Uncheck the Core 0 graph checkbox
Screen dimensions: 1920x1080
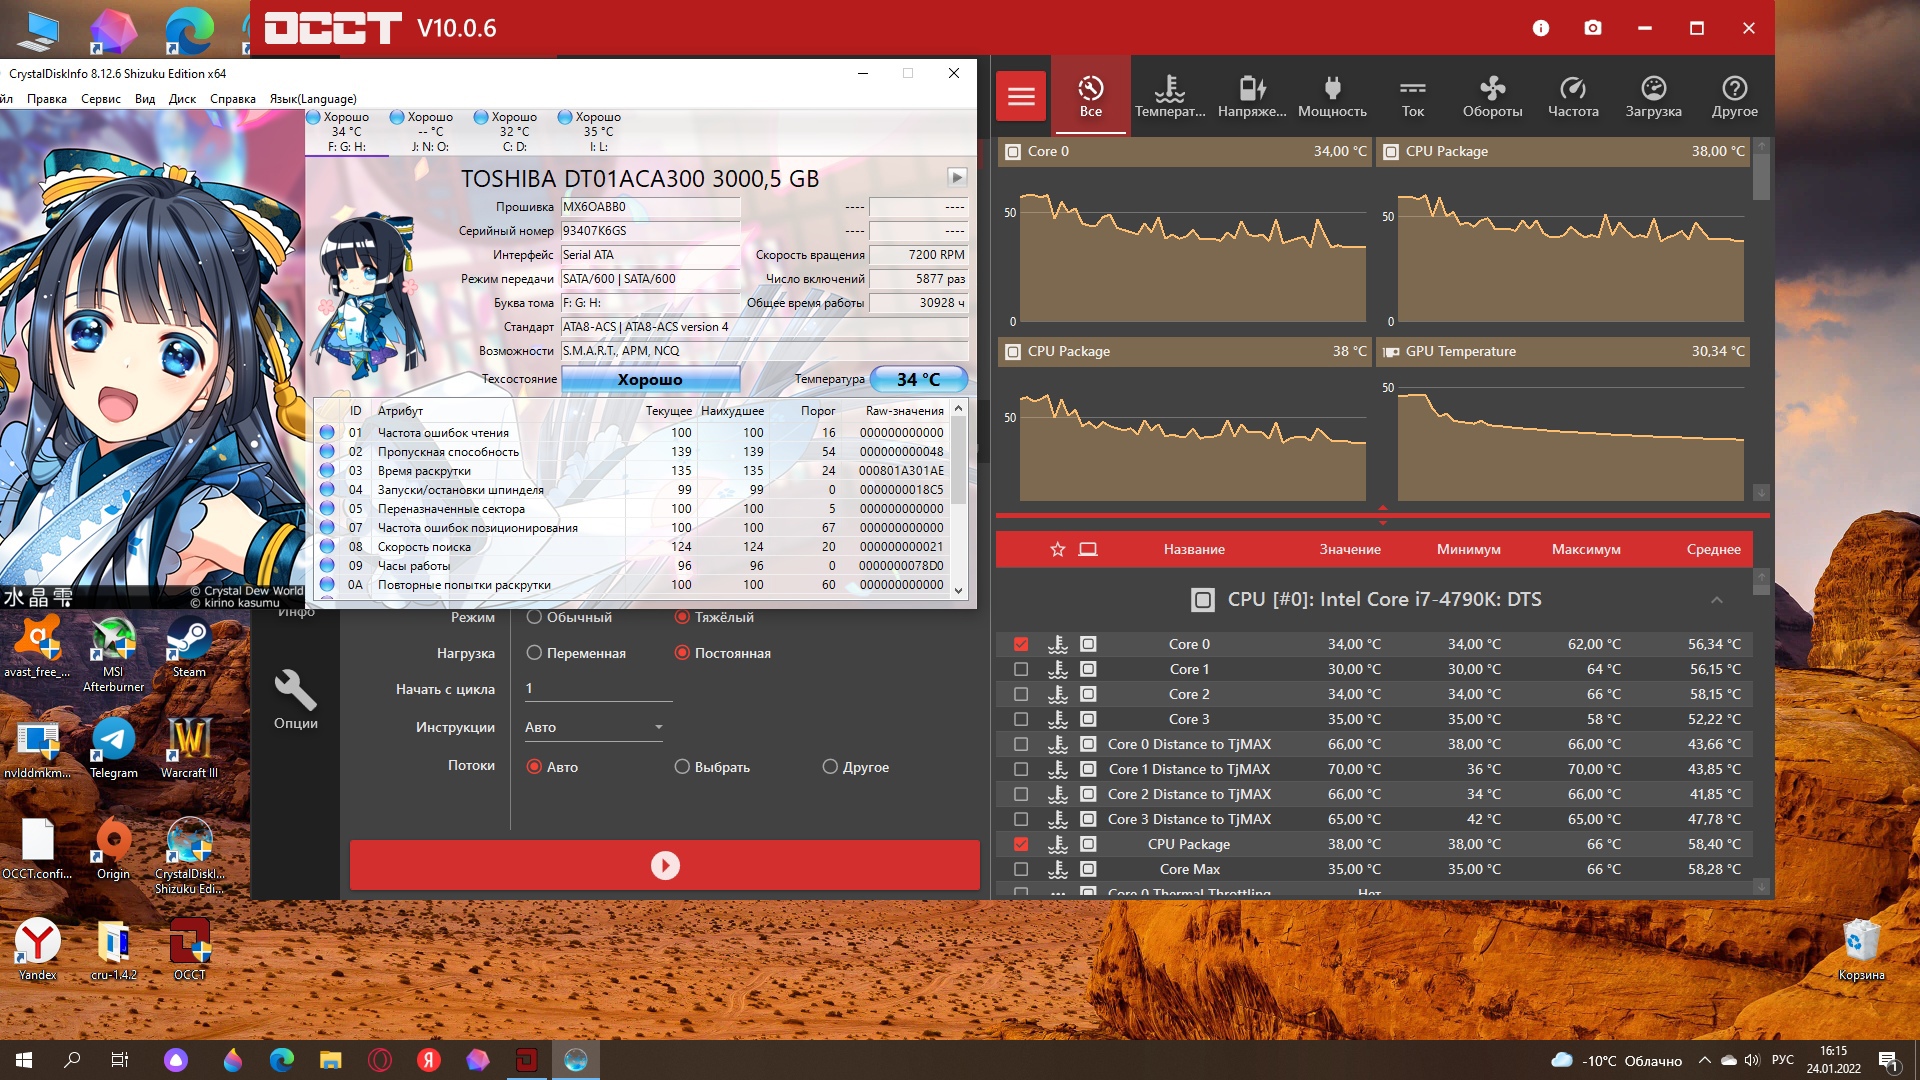1021,644
